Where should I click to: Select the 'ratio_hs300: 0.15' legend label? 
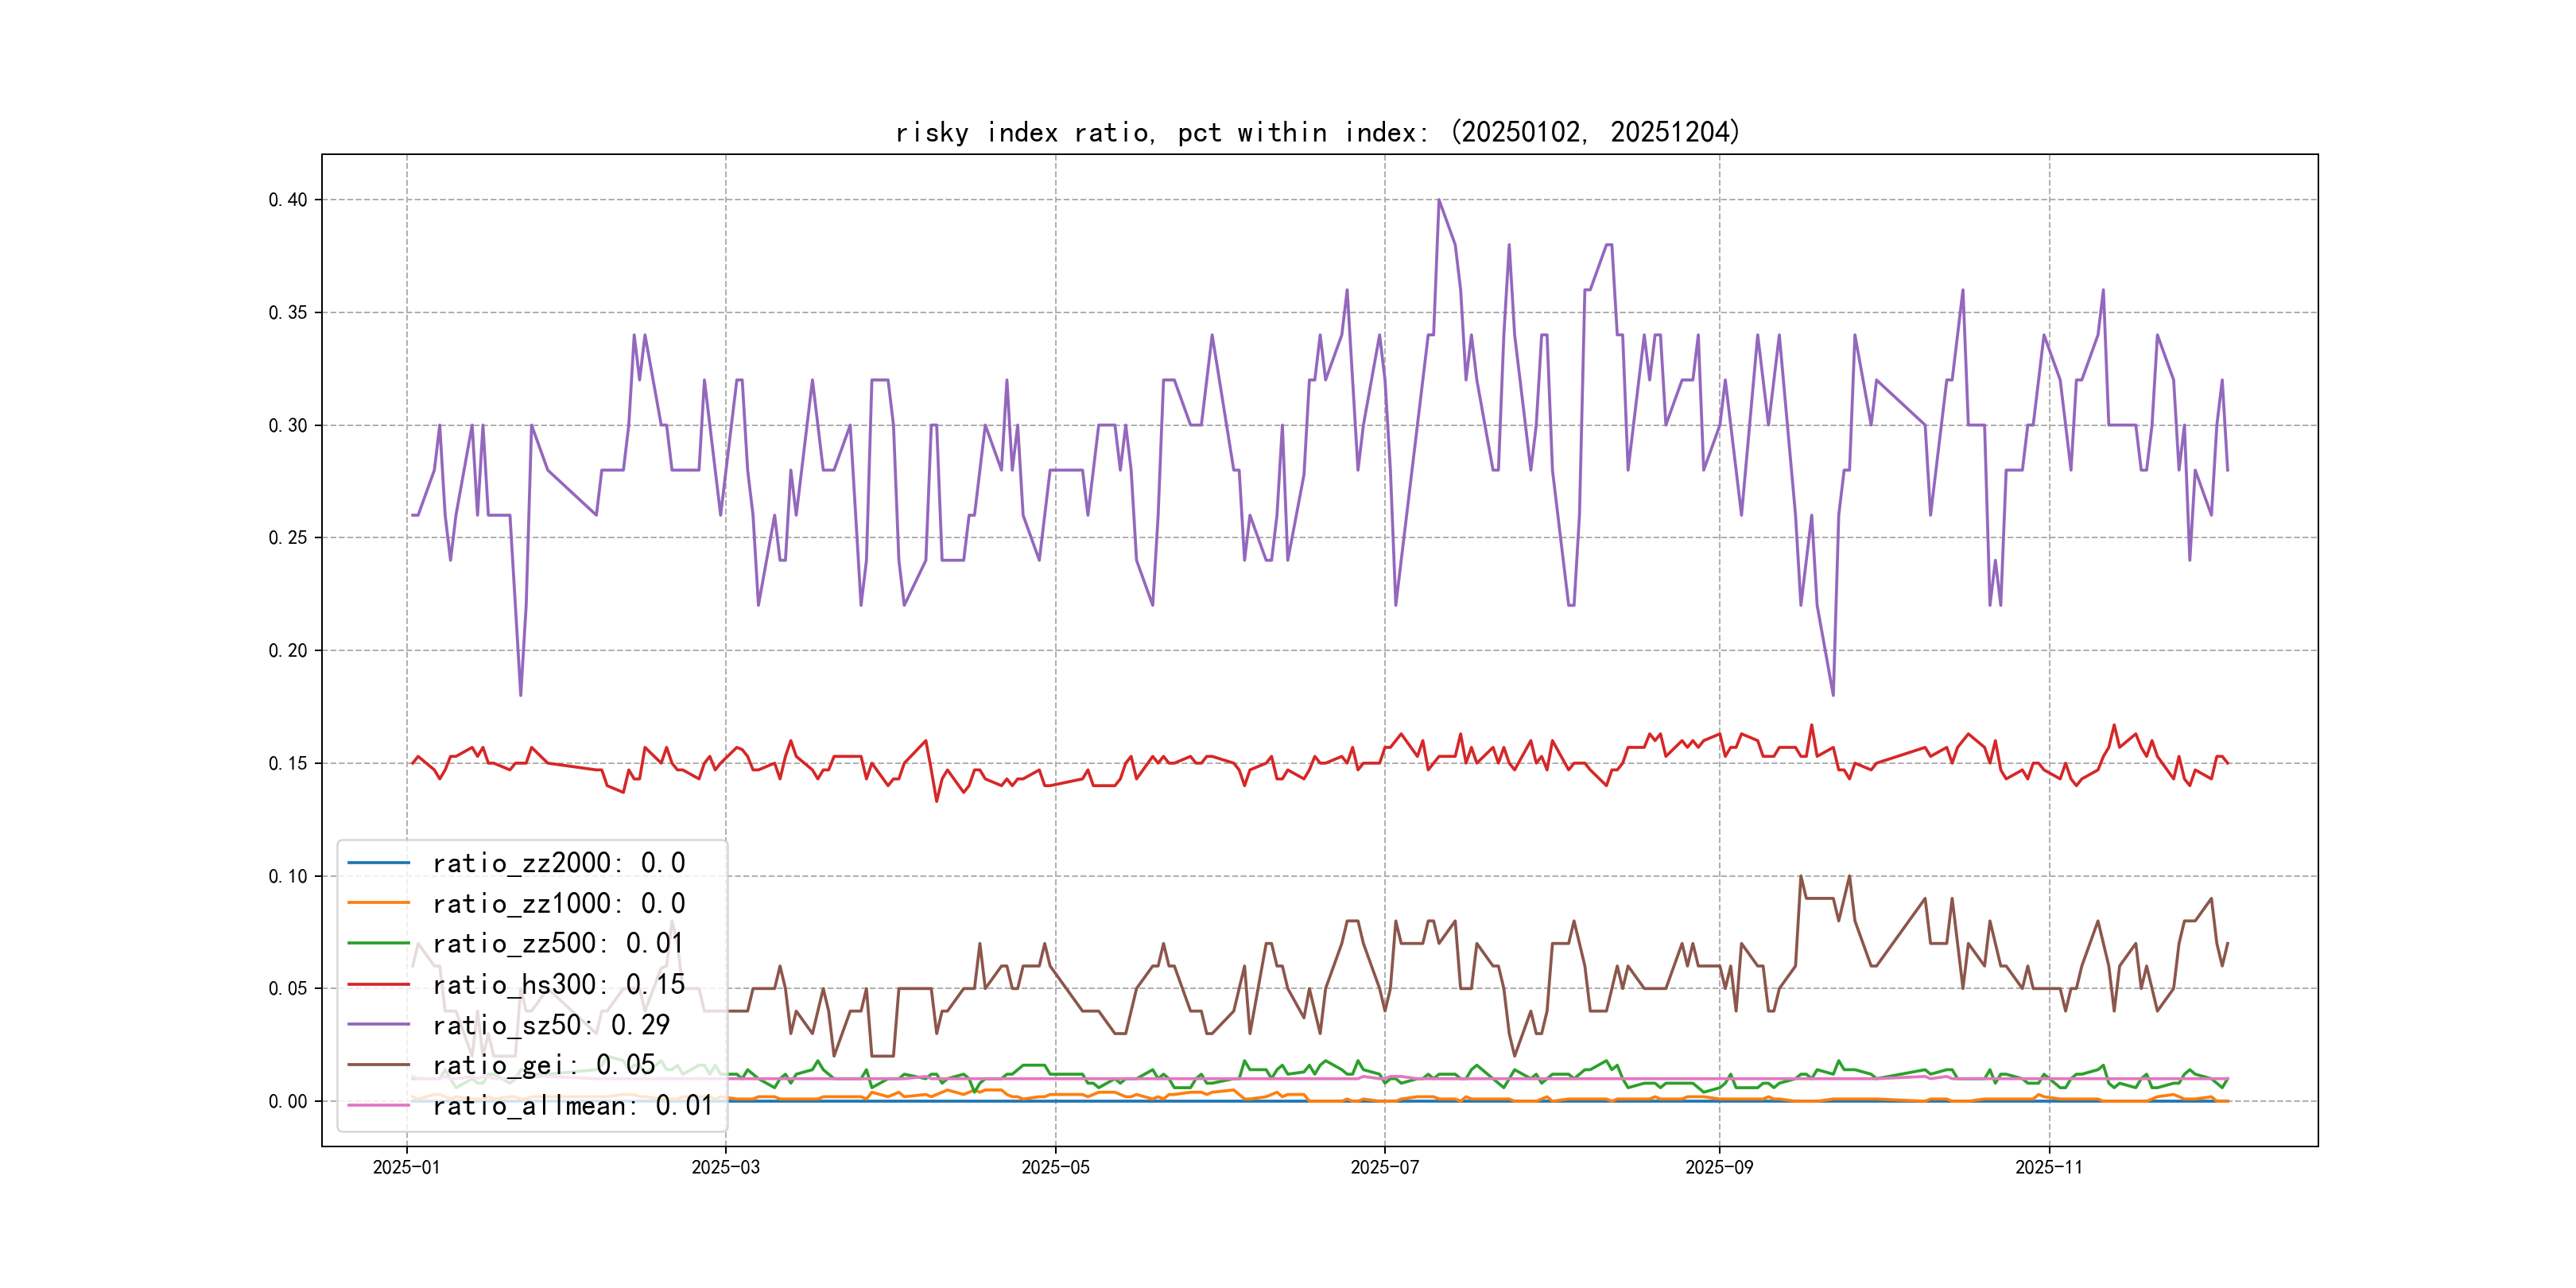pyautogui.click(x=558, y=985)
